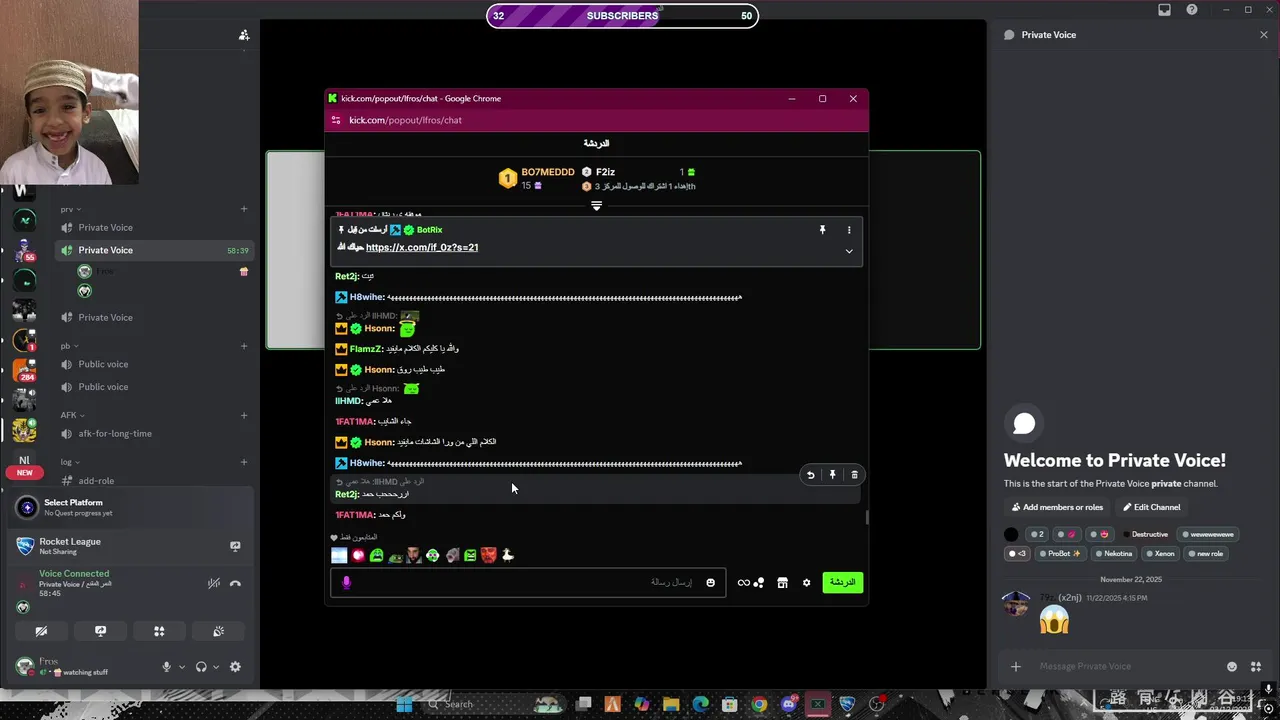1280x720 pixels.
Task: Open pinned message options three-dot menu
Action: tap(849, 230)
